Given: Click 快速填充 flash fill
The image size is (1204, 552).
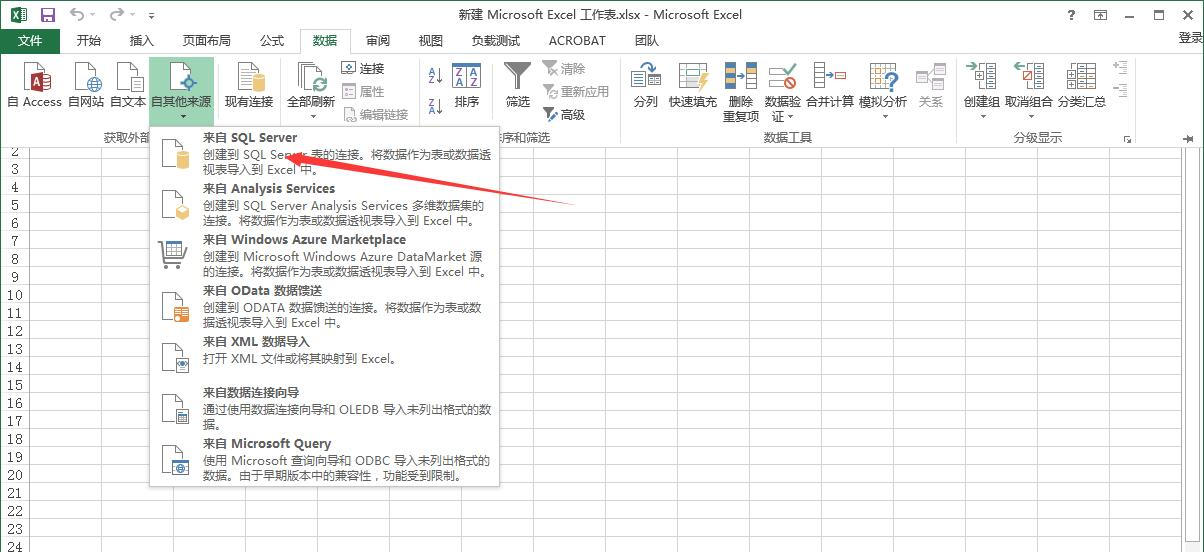Looking at the screenshot, I should click(x=693, y=86).
